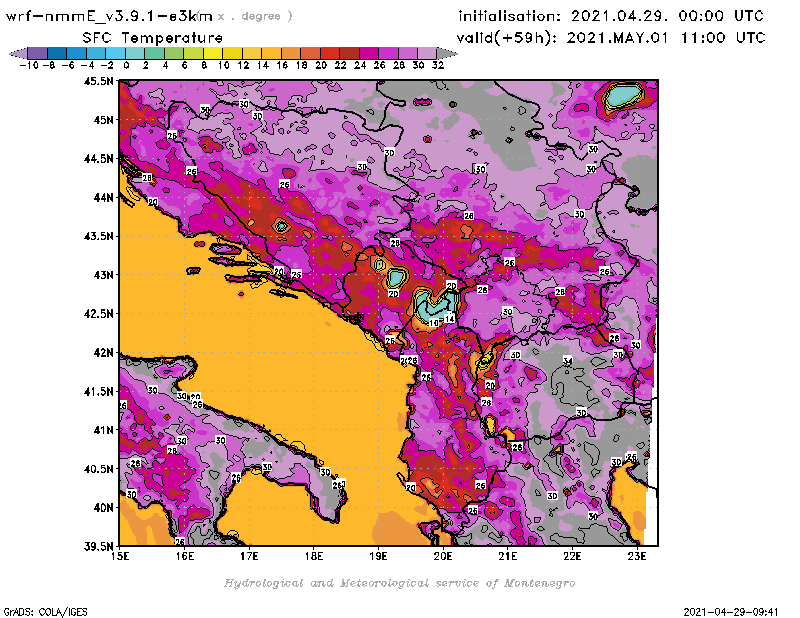Click the 39.5N latitude axis label
The height and width of the screenshot is (618, 800).
pos(98,546)
